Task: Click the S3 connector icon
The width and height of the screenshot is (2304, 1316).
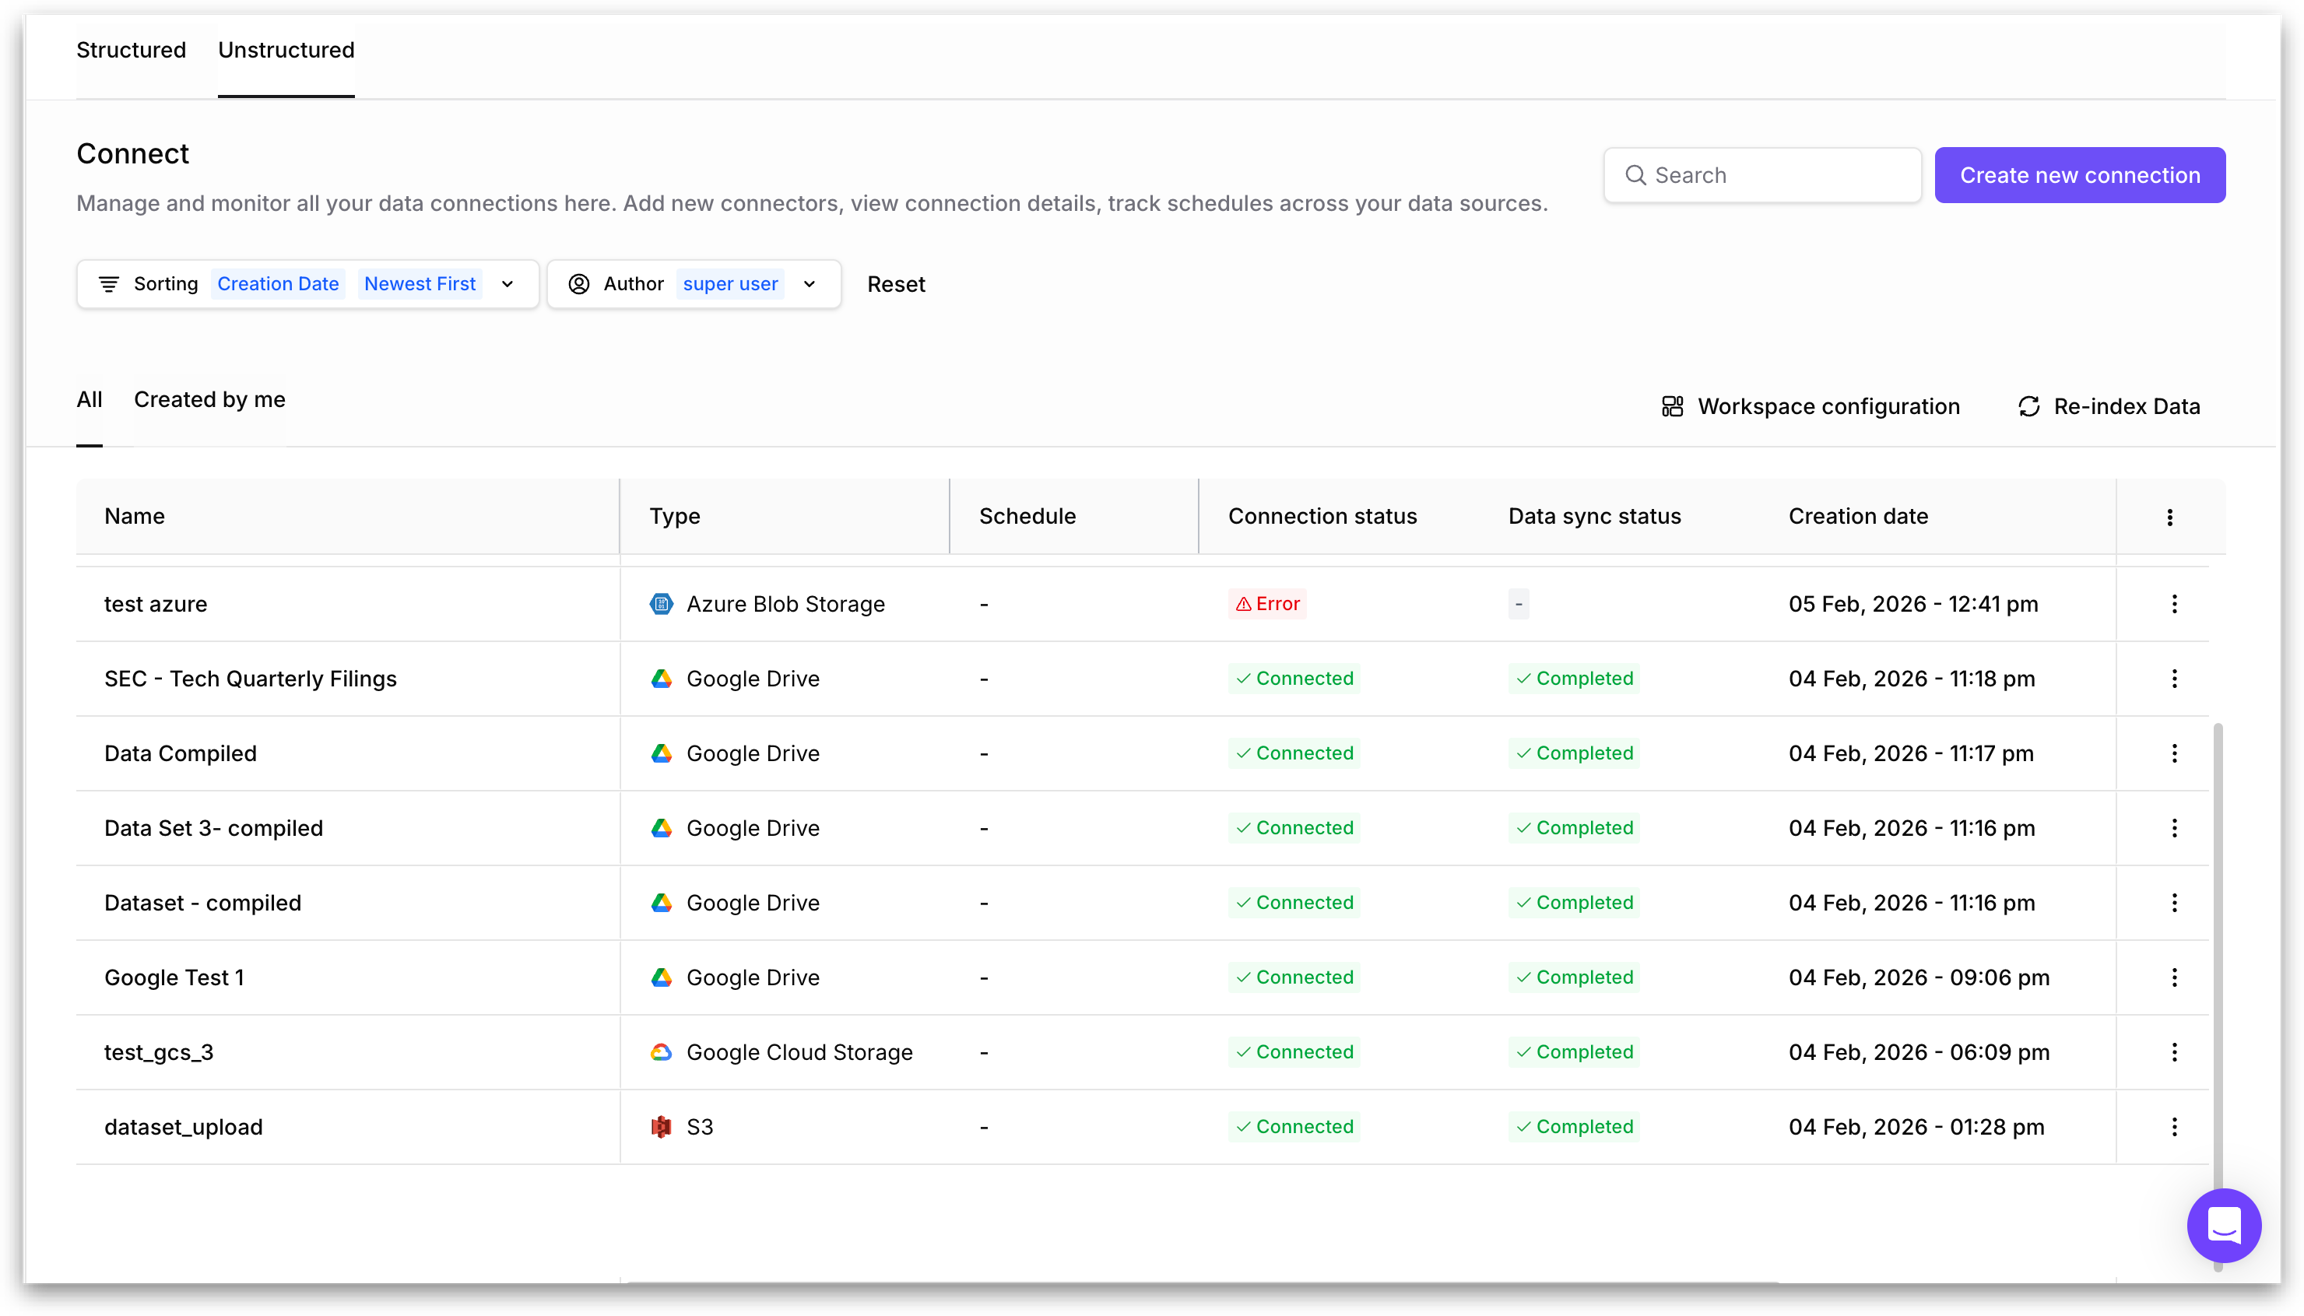Action: point(661,1127)
